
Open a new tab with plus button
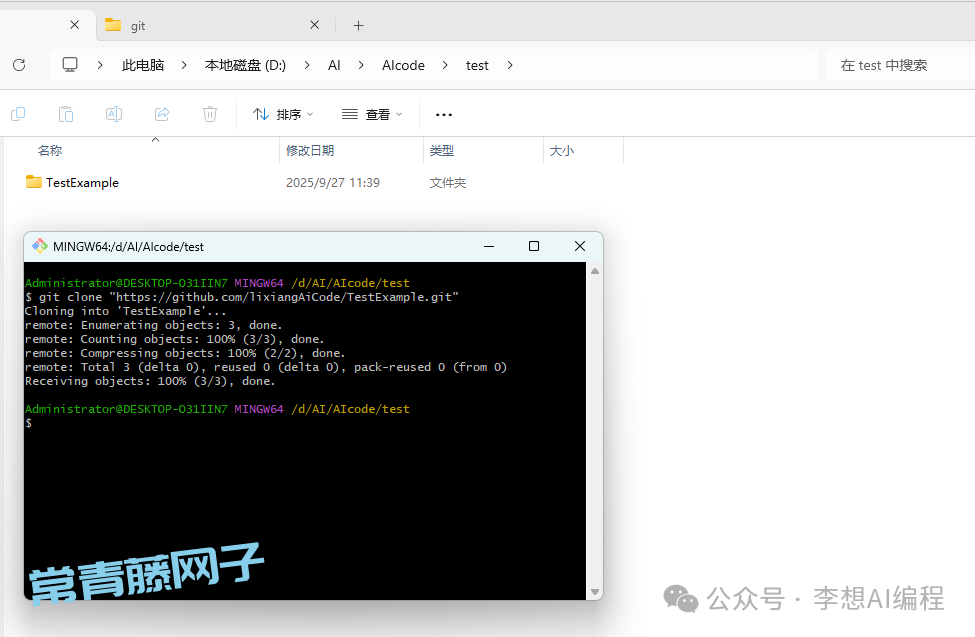[359, 25]
